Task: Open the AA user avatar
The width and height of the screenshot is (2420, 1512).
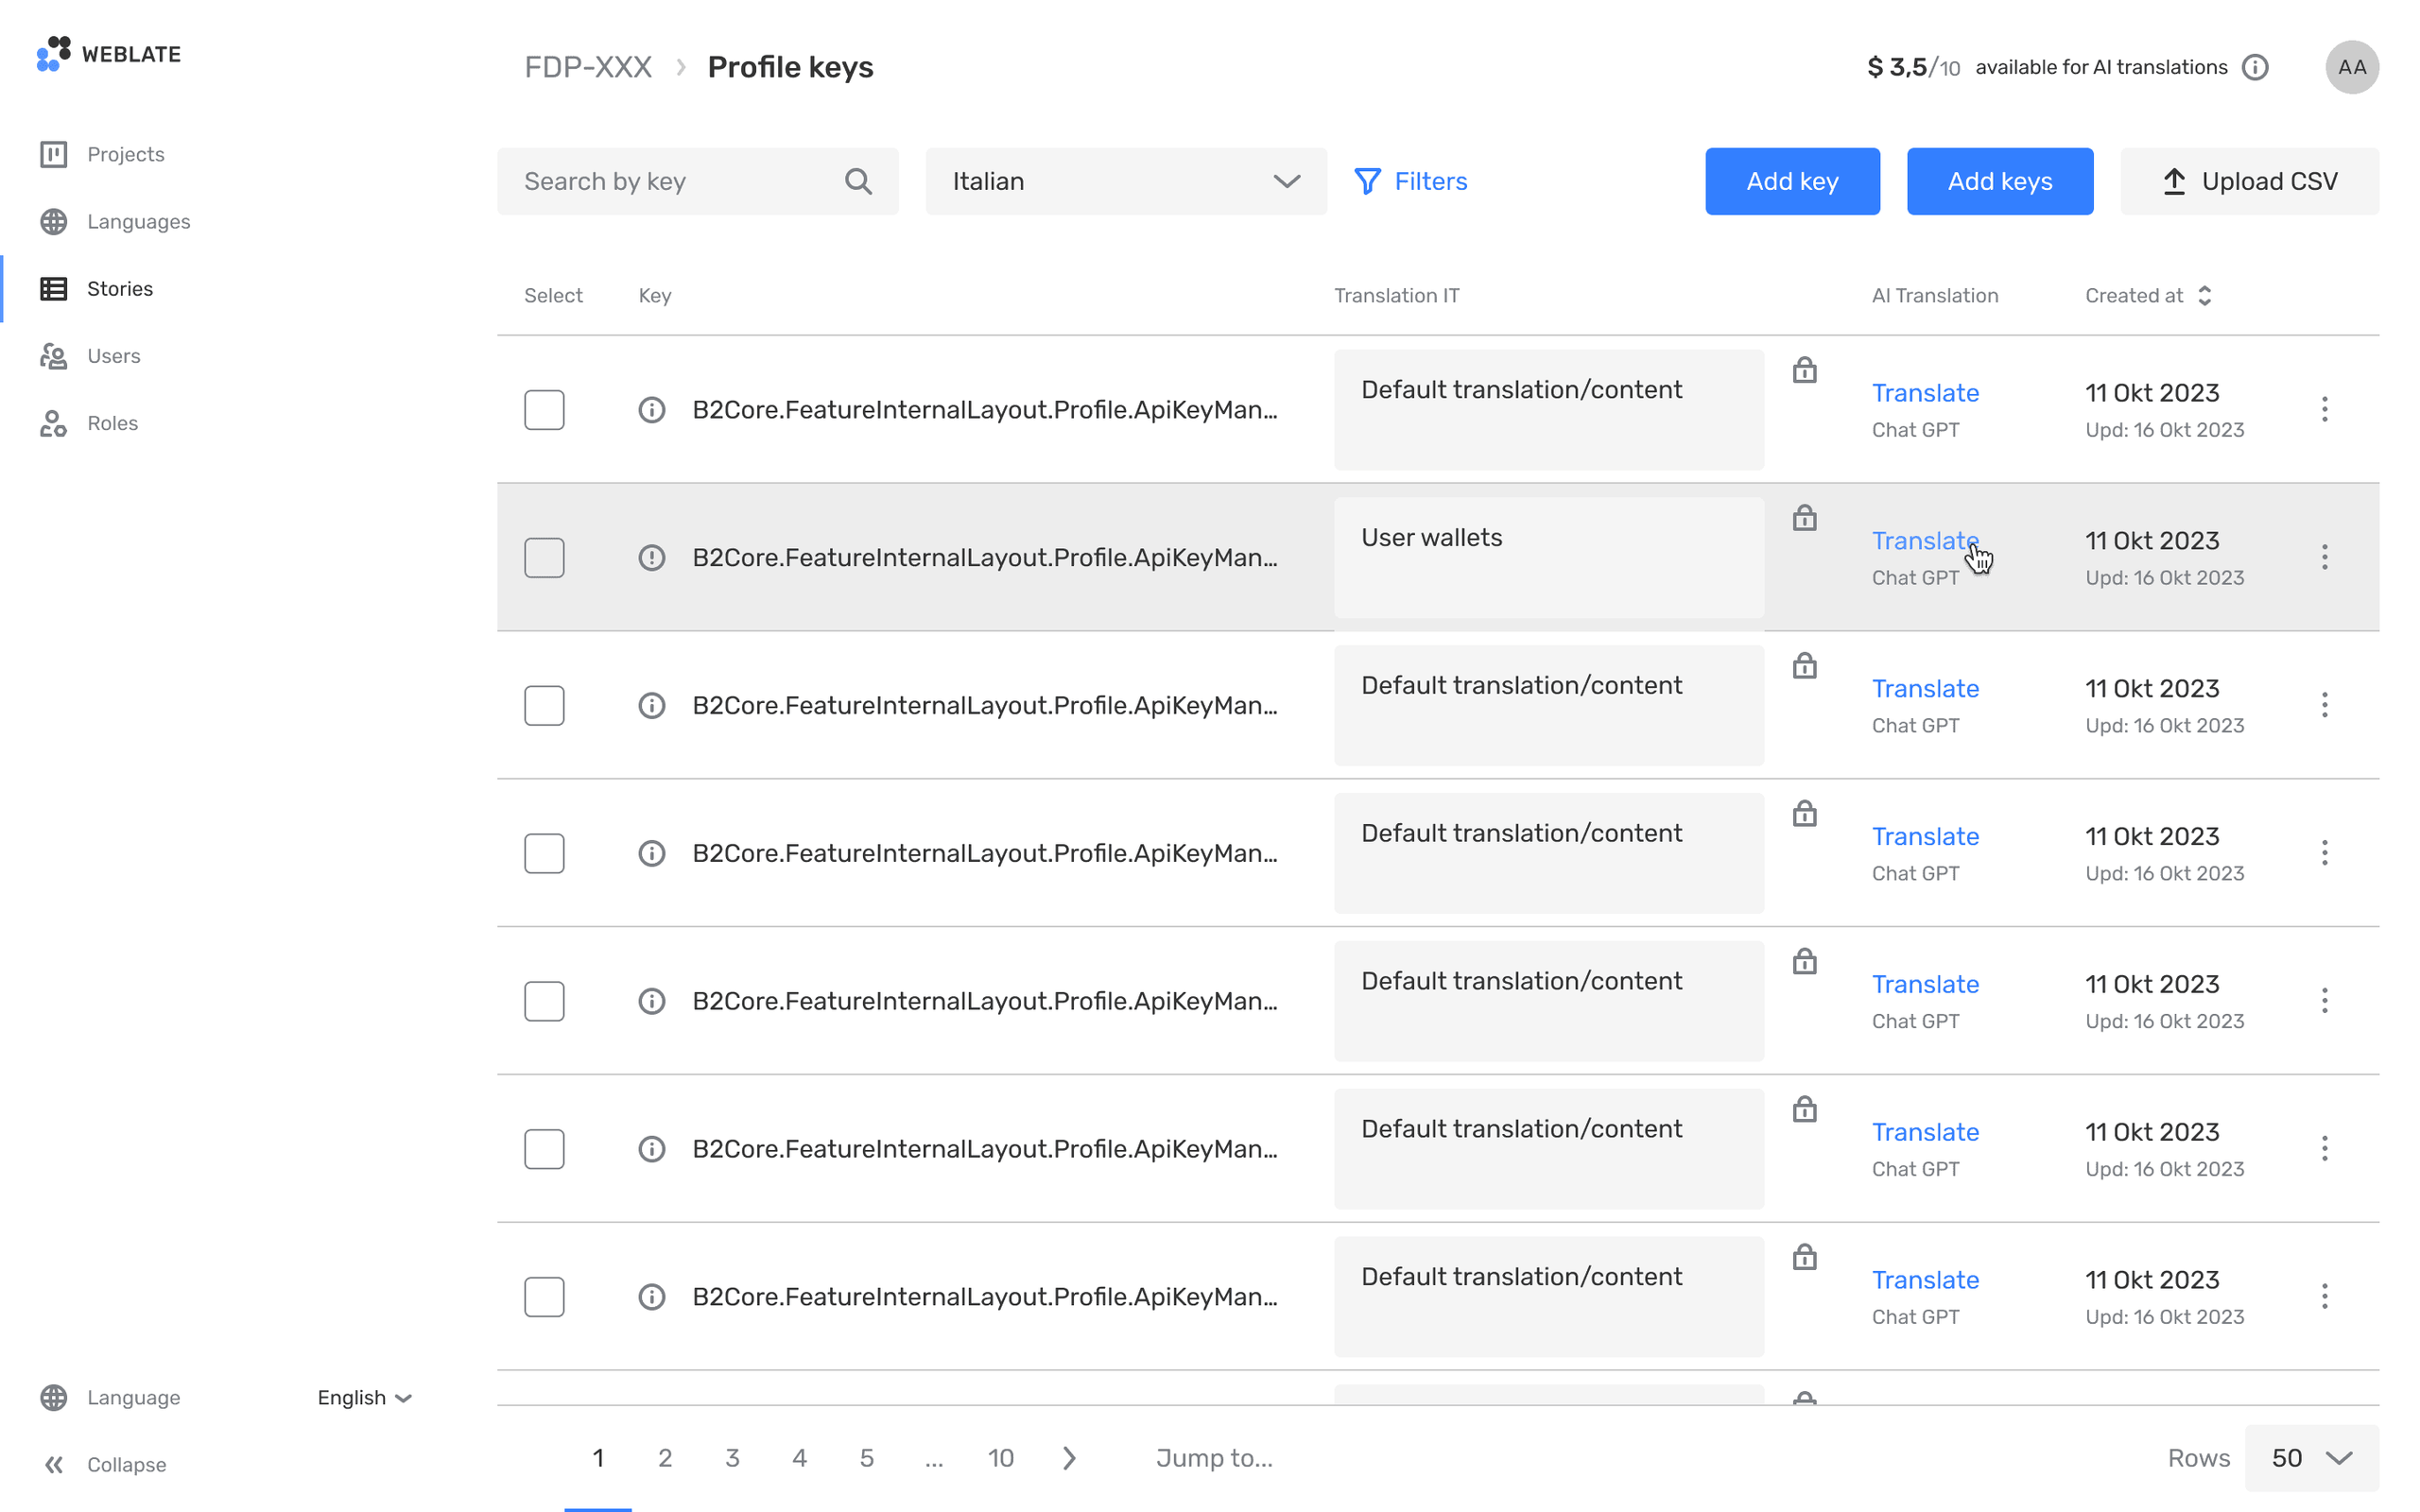Action: pyautogui.click(x=2352, y=67)
